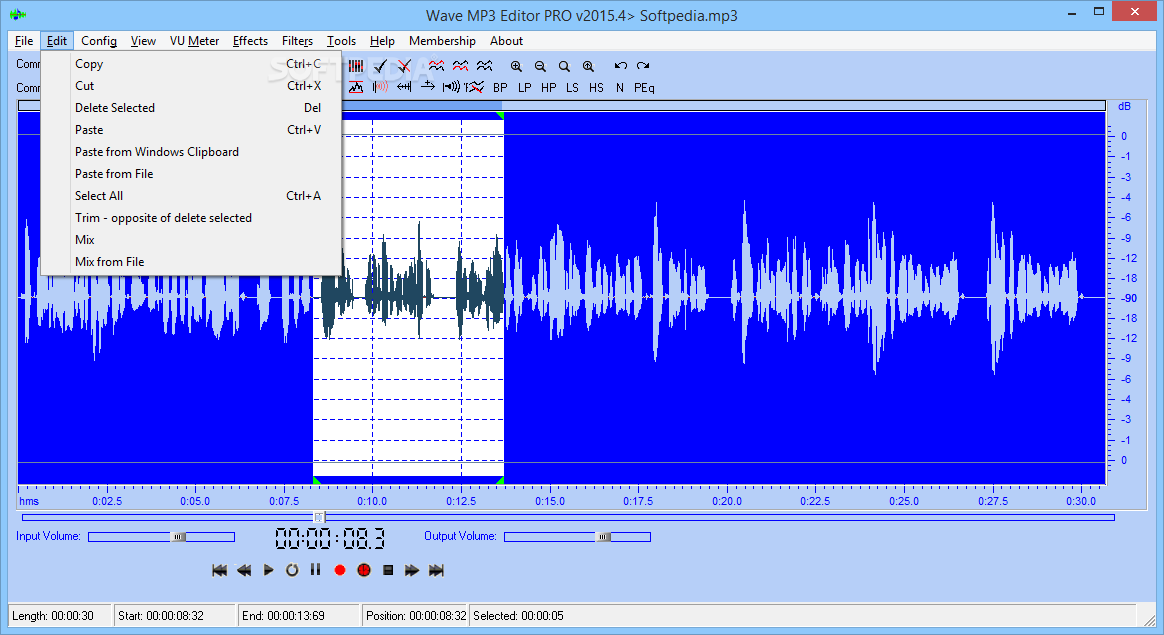The image size is (1164, 635).
Task: Zoom out with the minus magnifier icon
Action: [540, 66]
